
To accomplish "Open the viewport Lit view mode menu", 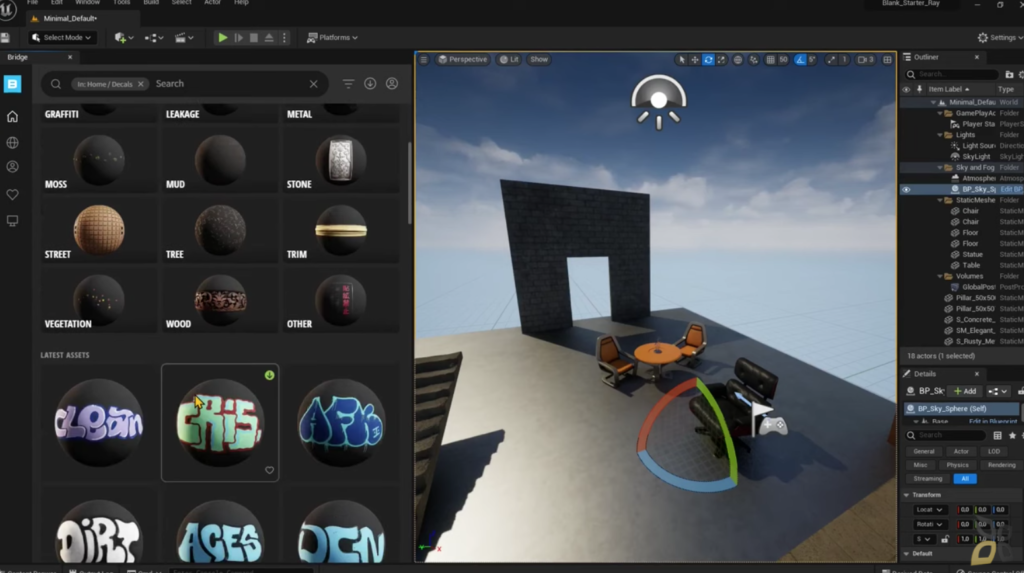I will [x=509, y=59].
